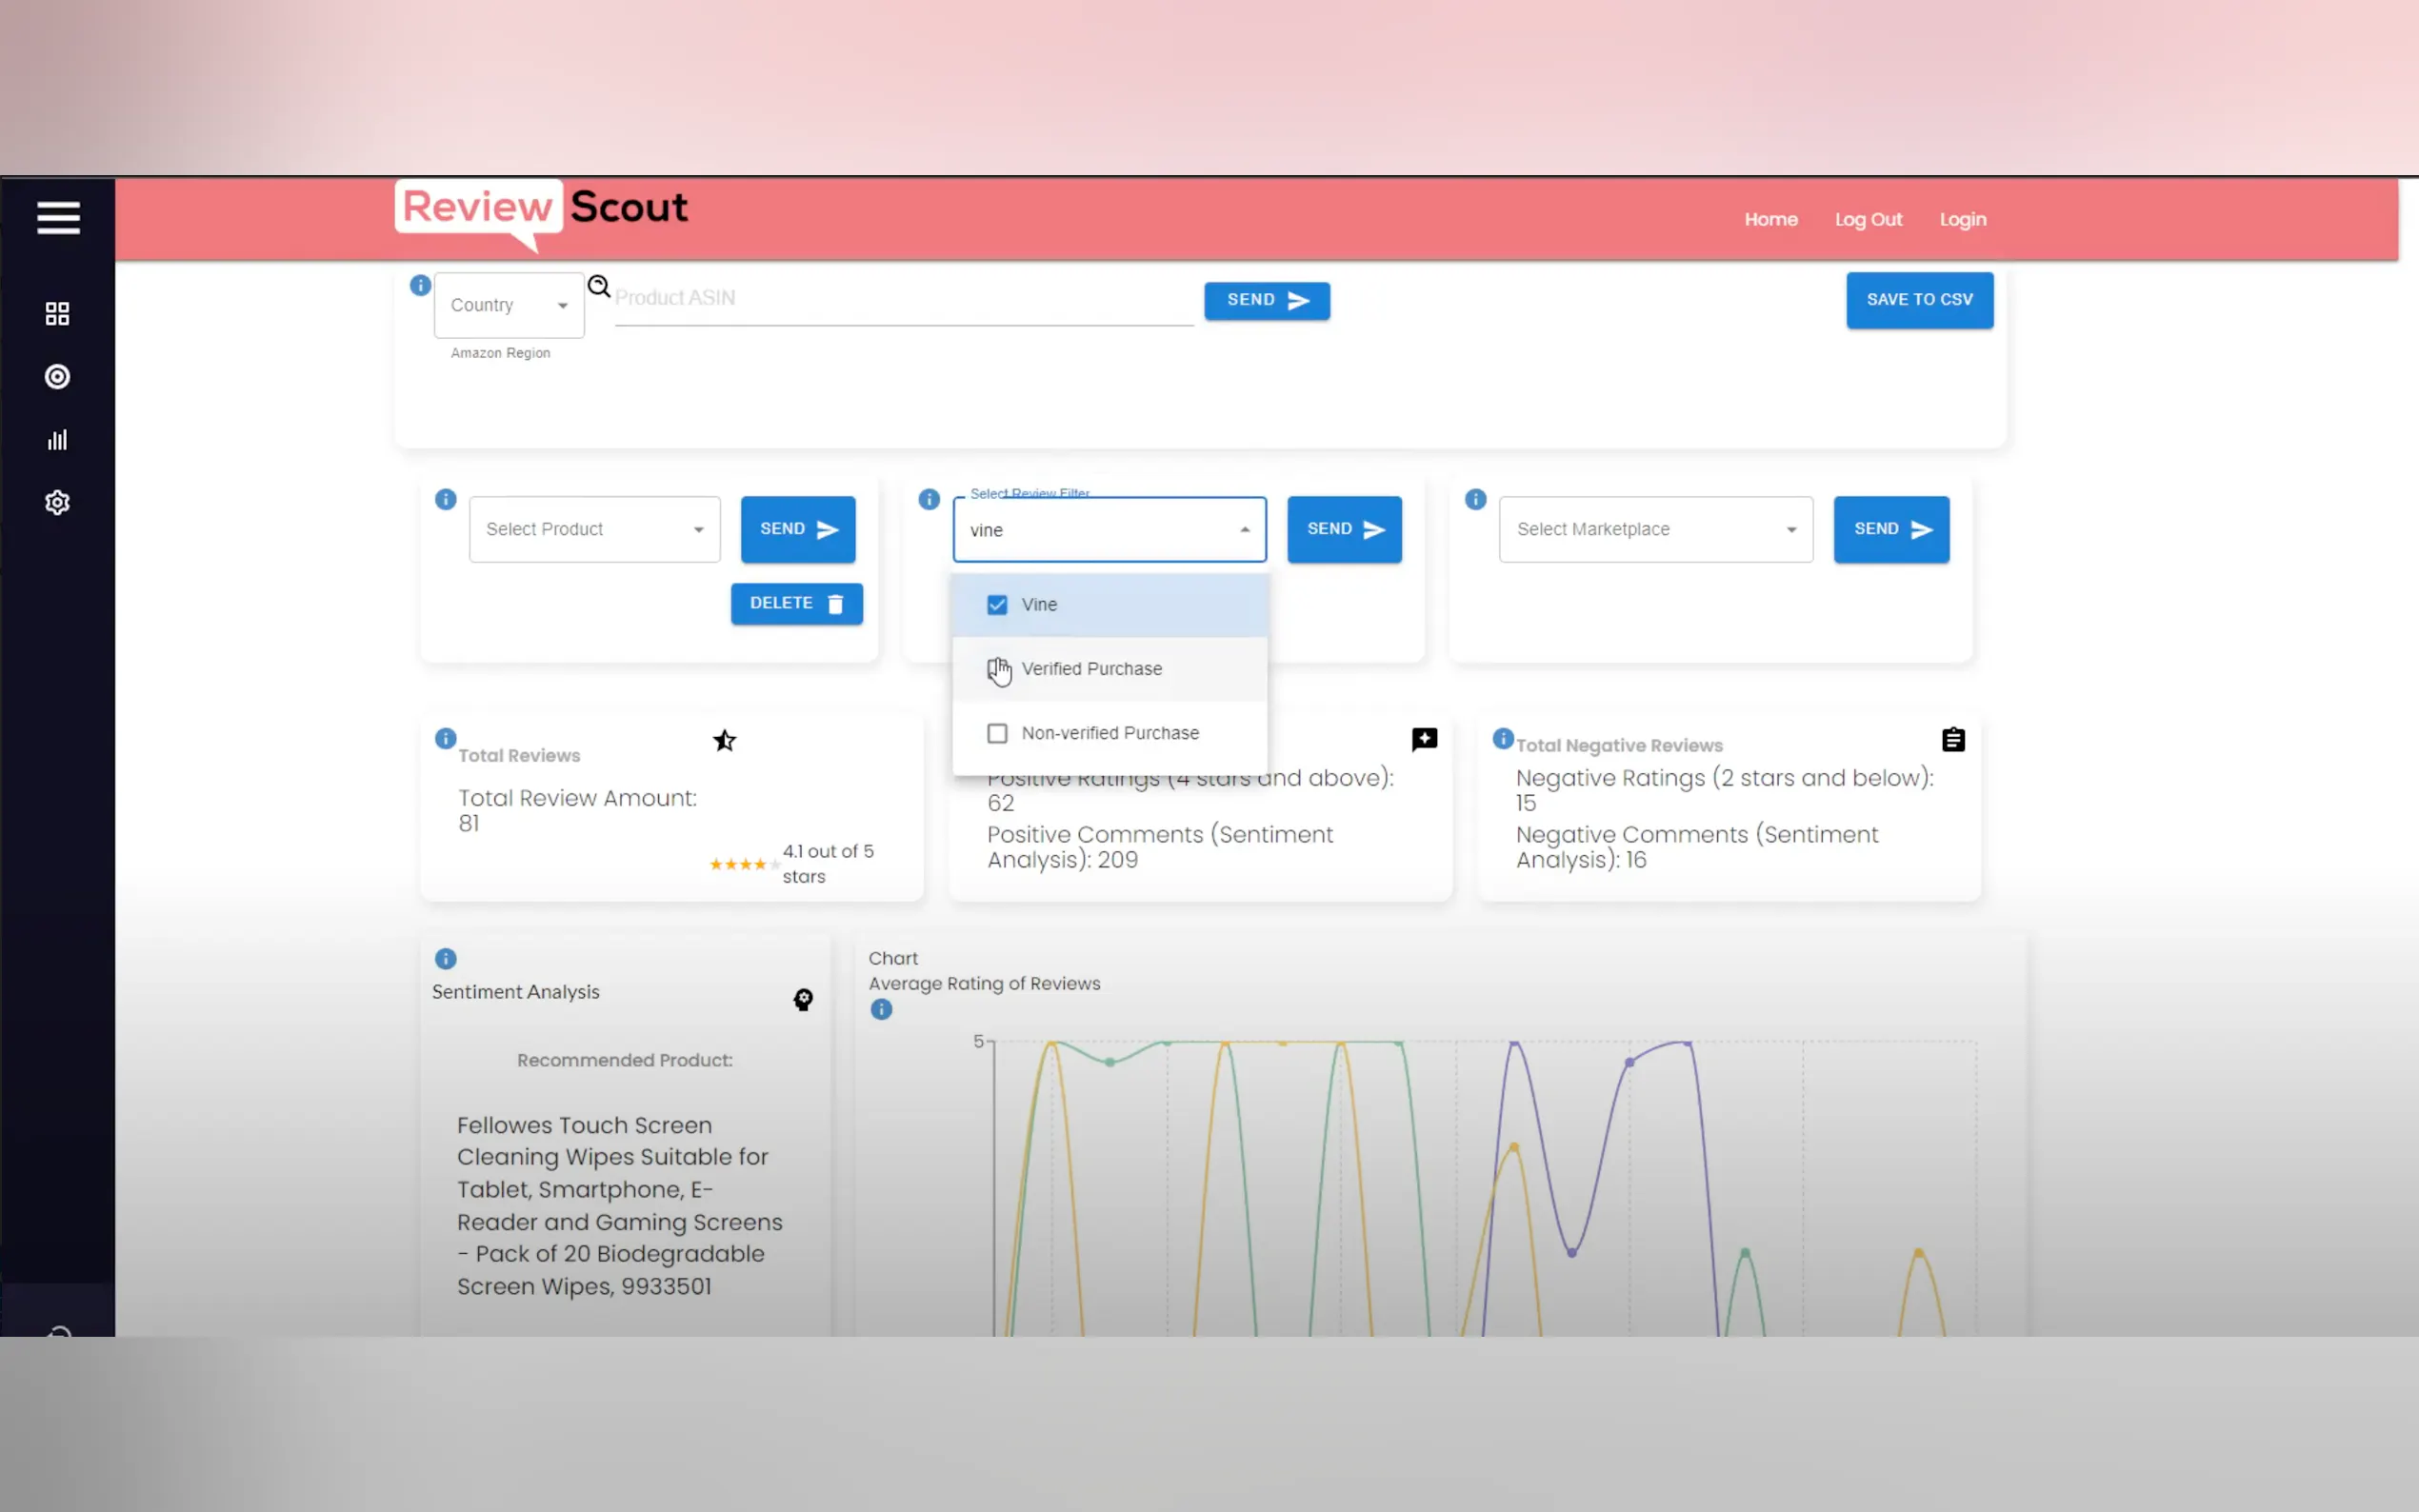This screenshot has width=2419, height=1512.
Task: Click Log Out in top navigation
Action: pyautogui.click(x=1867, y=219)
